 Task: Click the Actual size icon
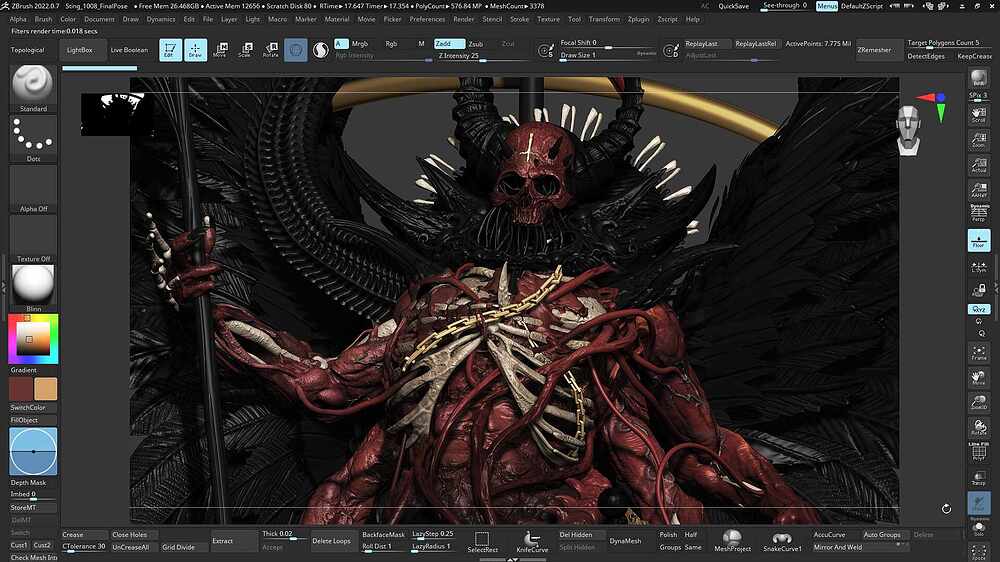coord(978,165)
